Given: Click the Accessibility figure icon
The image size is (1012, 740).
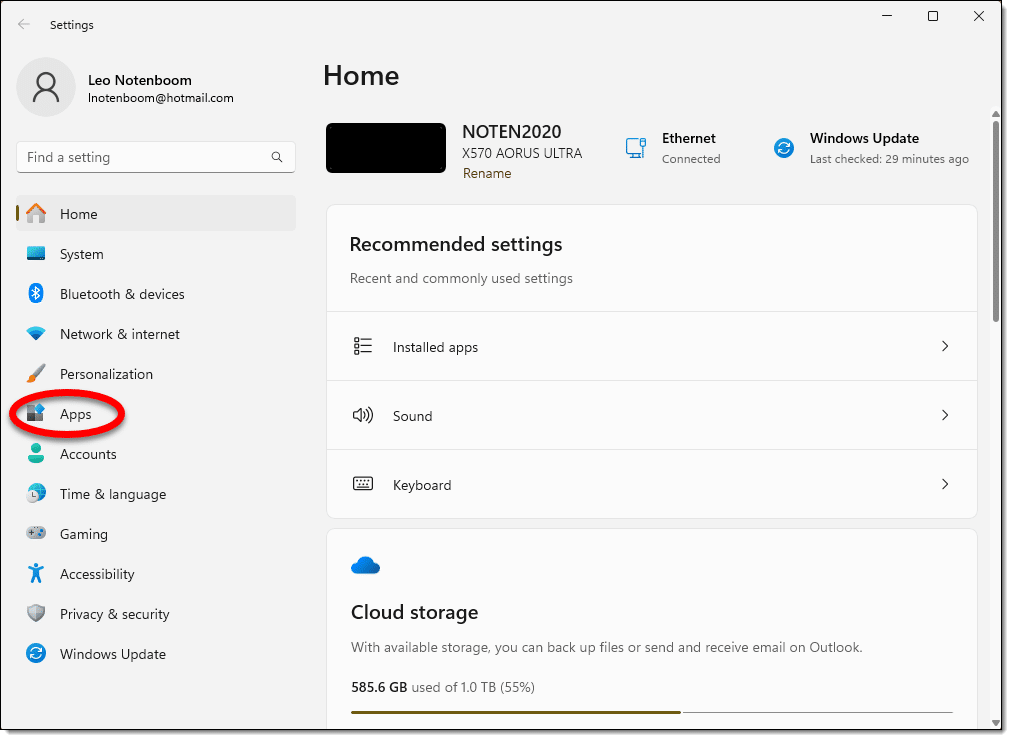Looking at the screenshot, I should coord(36,574).
